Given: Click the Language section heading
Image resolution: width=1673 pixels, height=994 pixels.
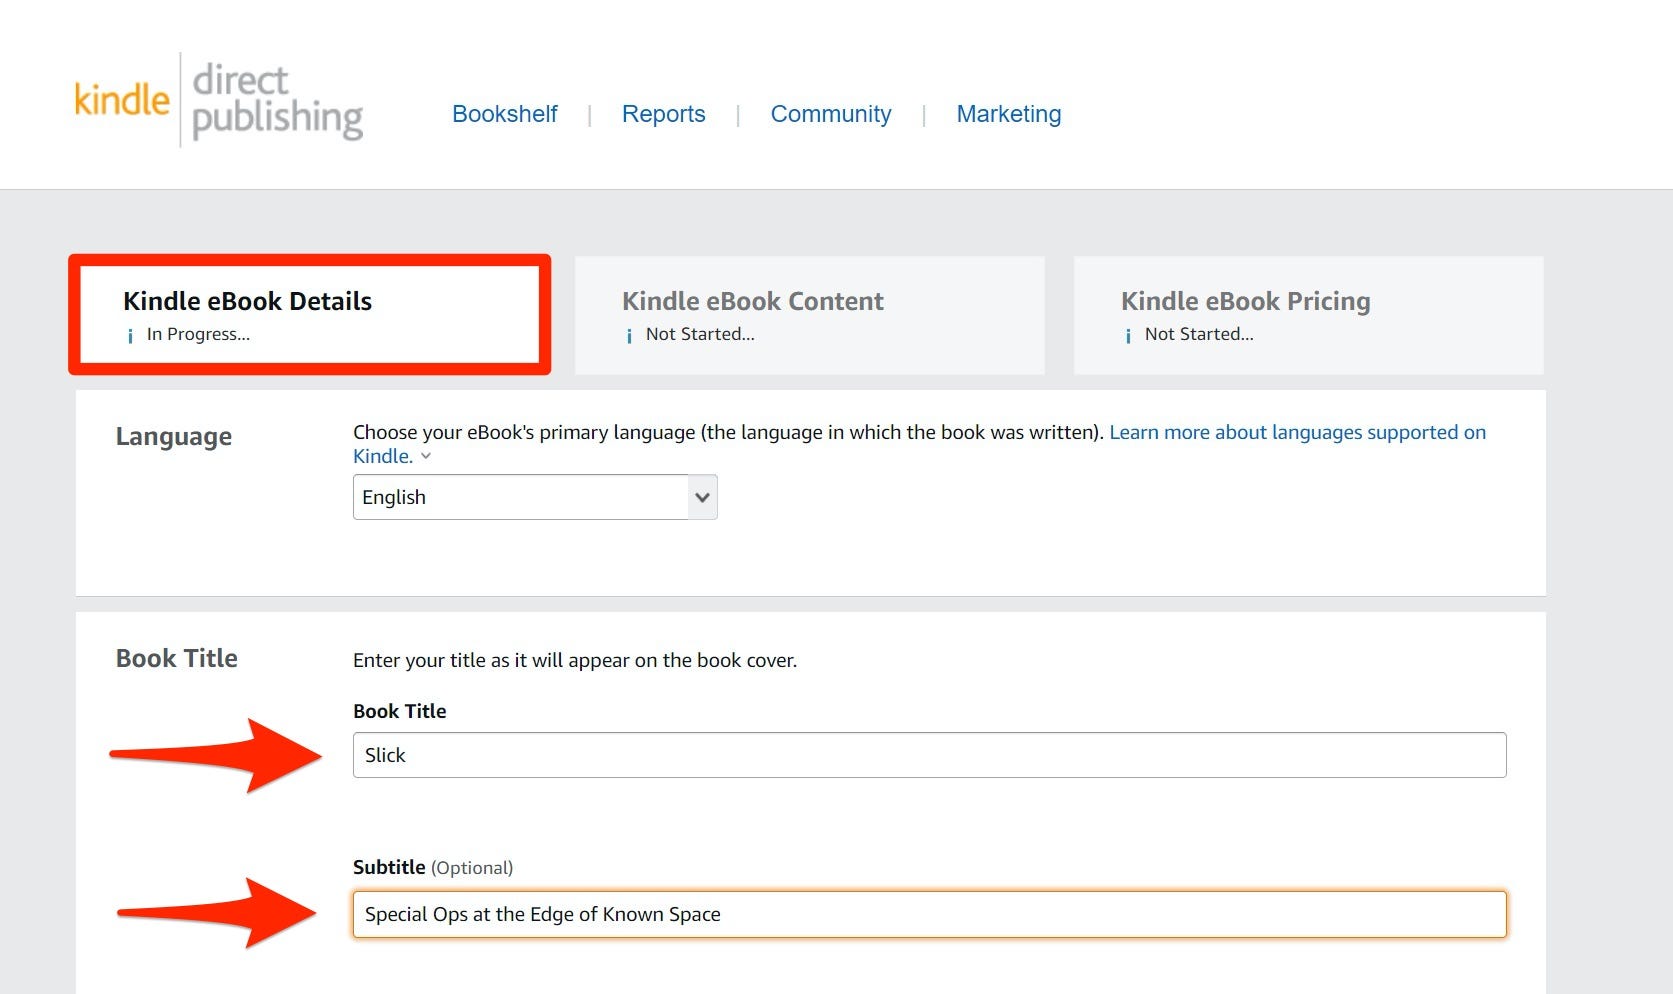Looking at the screenshot, I should click(x=174, y=437).
